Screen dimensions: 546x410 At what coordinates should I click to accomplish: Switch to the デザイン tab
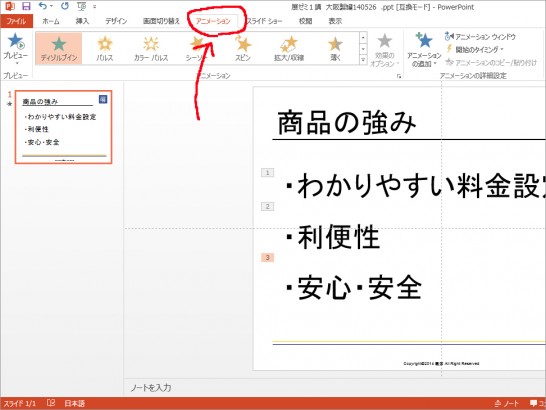pos(116,21)
